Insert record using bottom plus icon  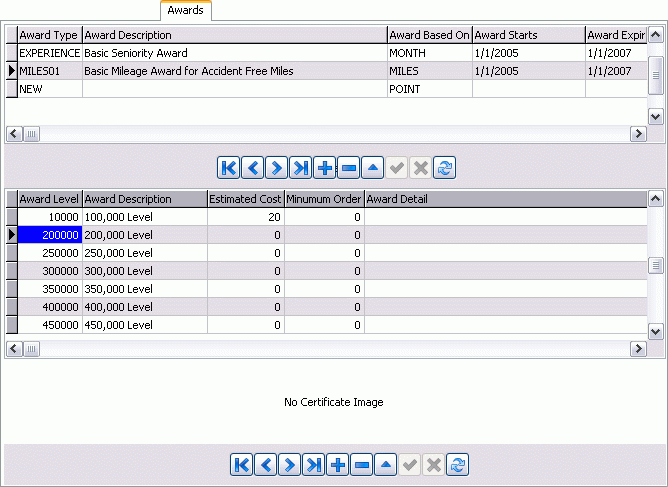coord(338,464)
